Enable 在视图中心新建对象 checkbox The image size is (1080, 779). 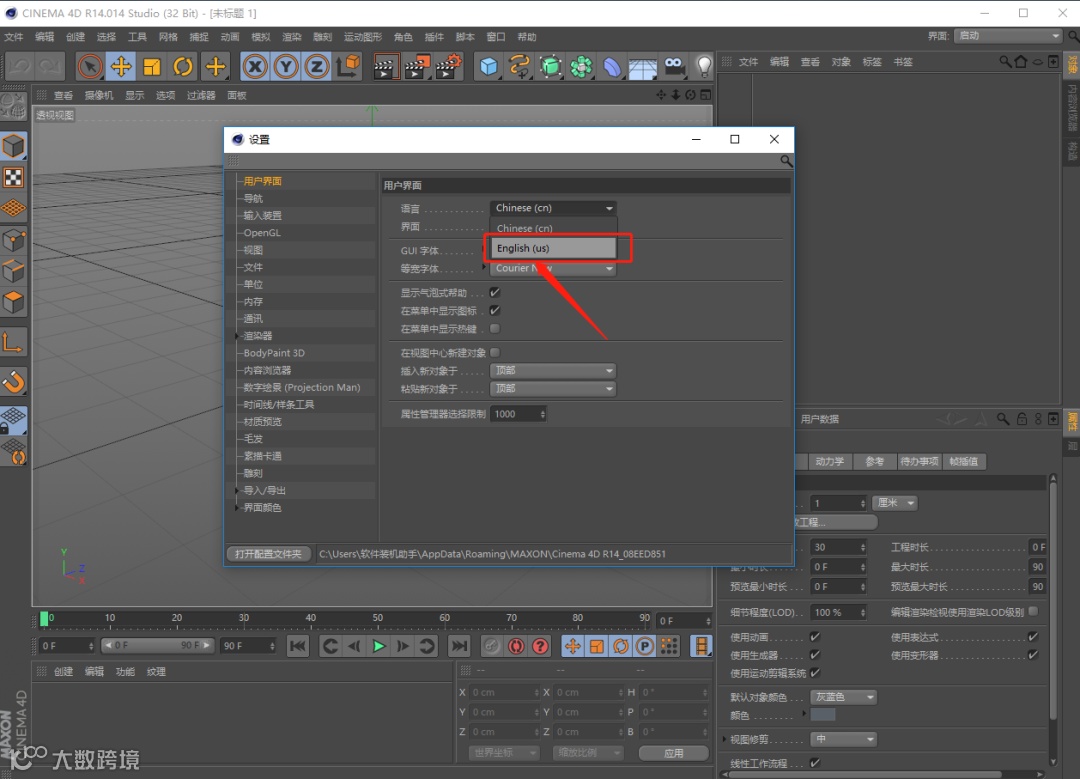click(x=495, y=353)
